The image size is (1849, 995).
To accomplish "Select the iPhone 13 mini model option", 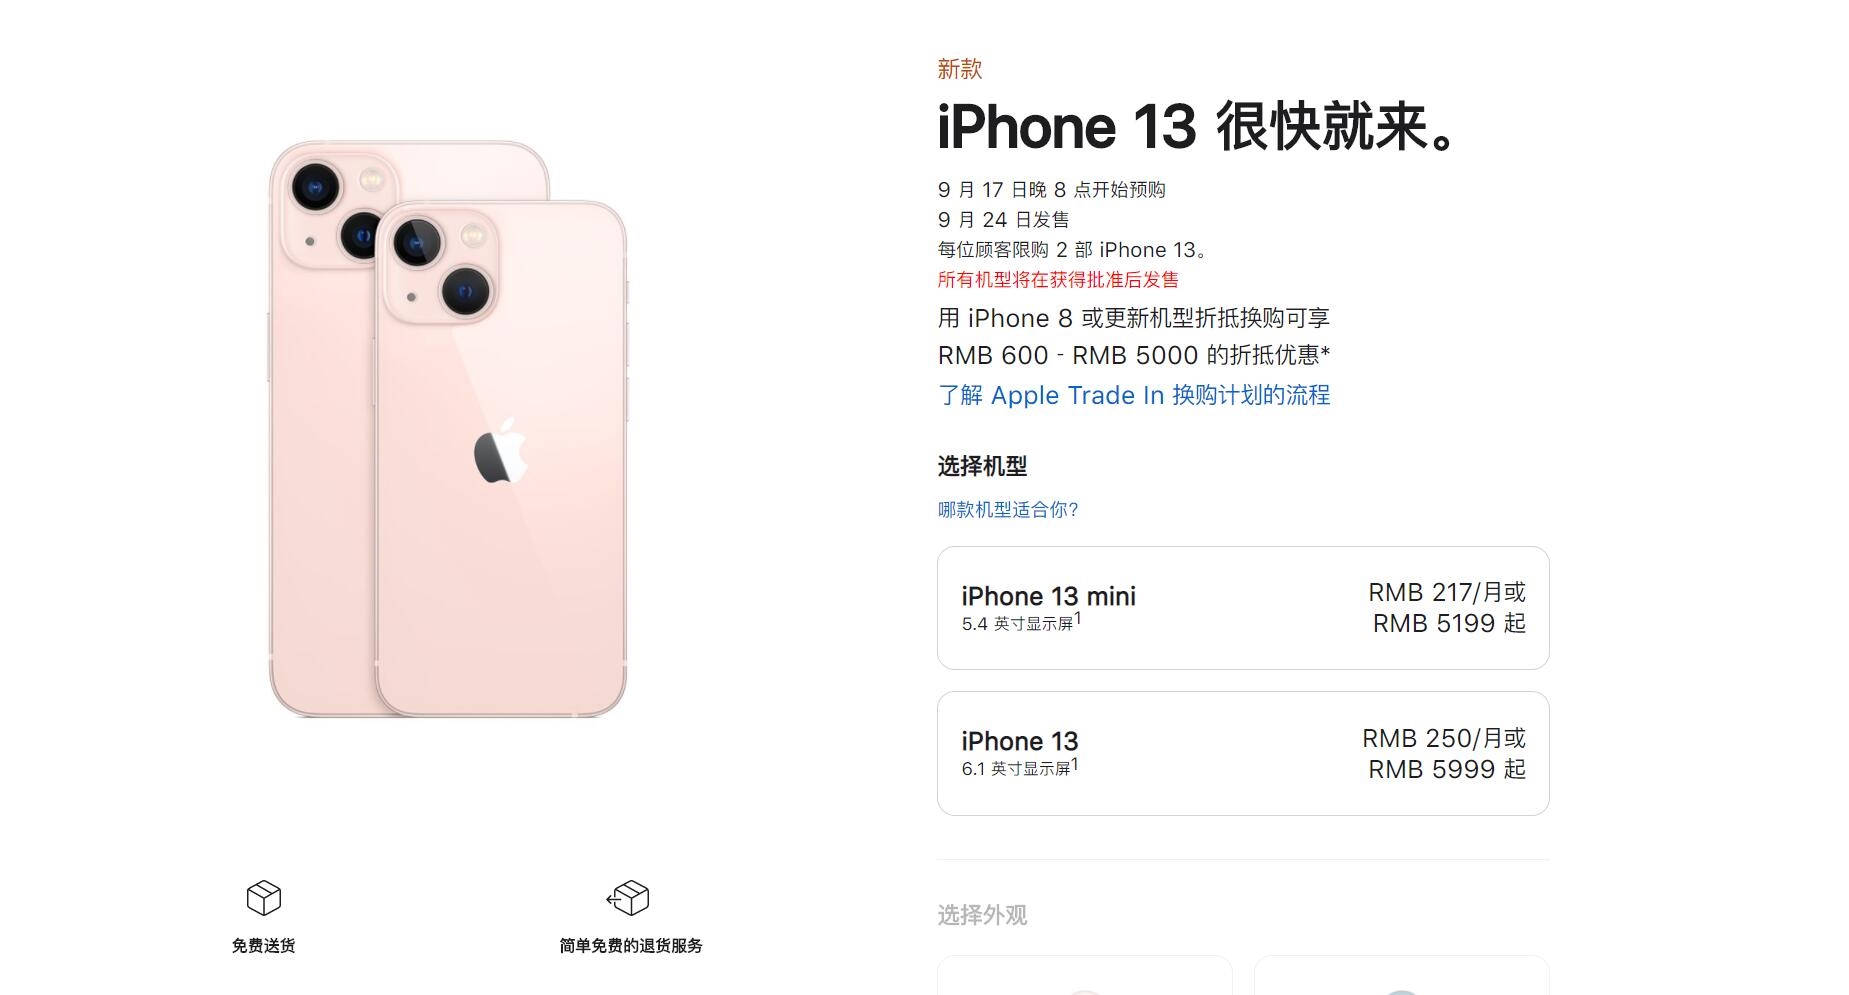I will coord(1243,608).
